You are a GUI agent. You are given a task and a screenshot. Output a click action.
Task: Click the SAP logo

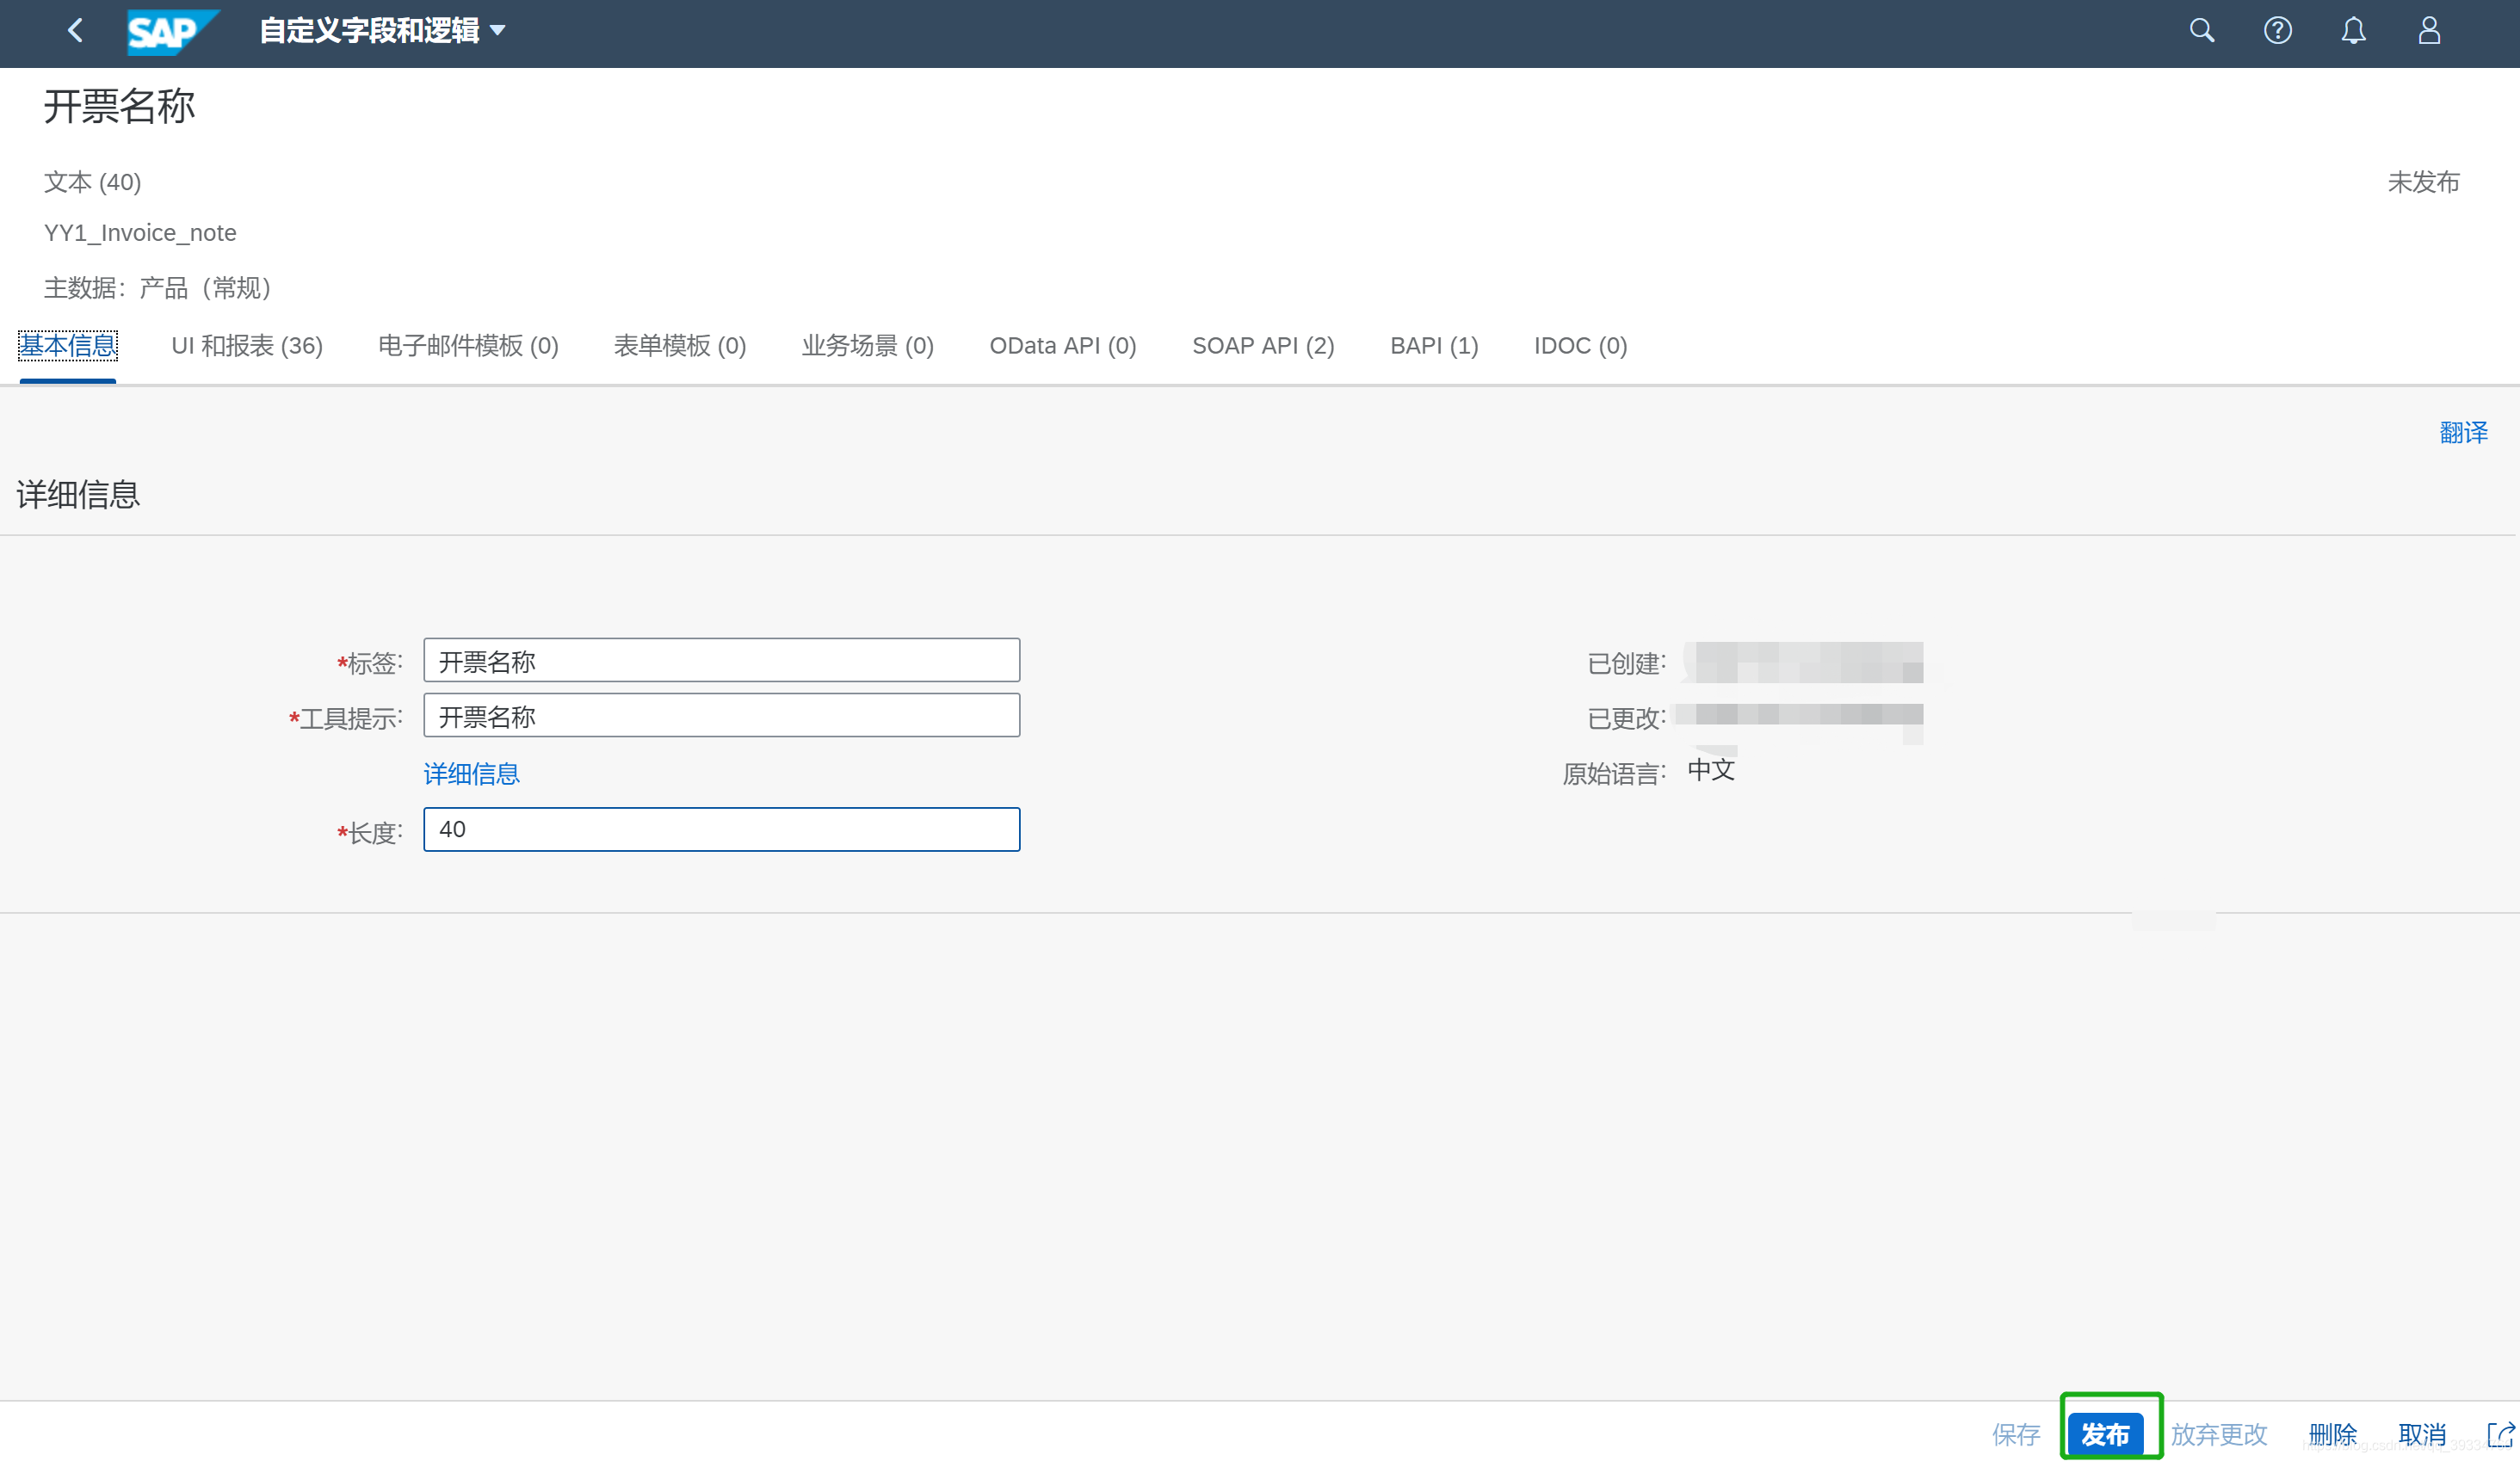[172, 32]
